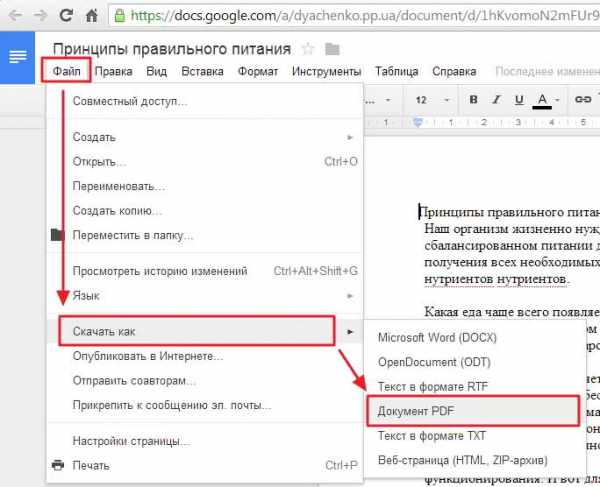Open Google Docs home via blue icon
The image size is (600, 487).
click(x=18, y=57)
